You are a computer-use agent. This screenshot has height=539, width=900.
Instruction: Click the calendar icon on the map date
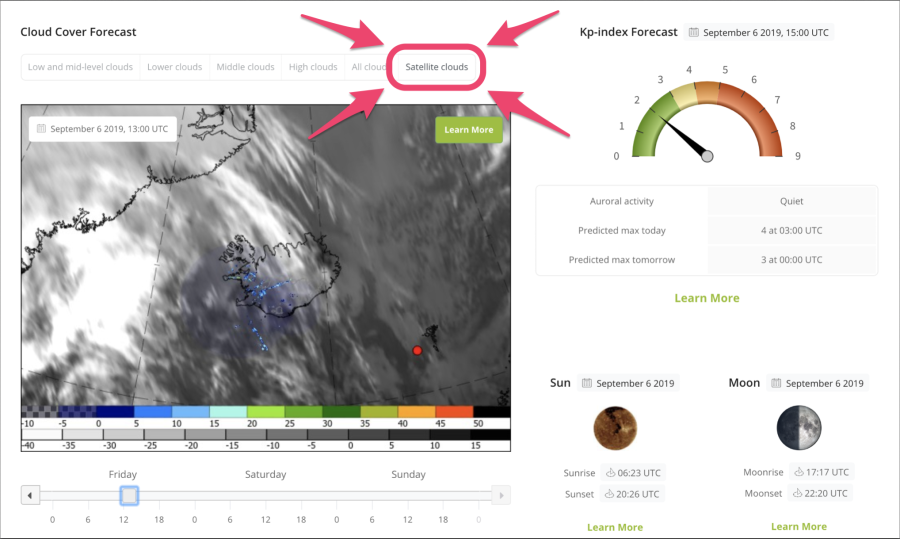(41, 129)
